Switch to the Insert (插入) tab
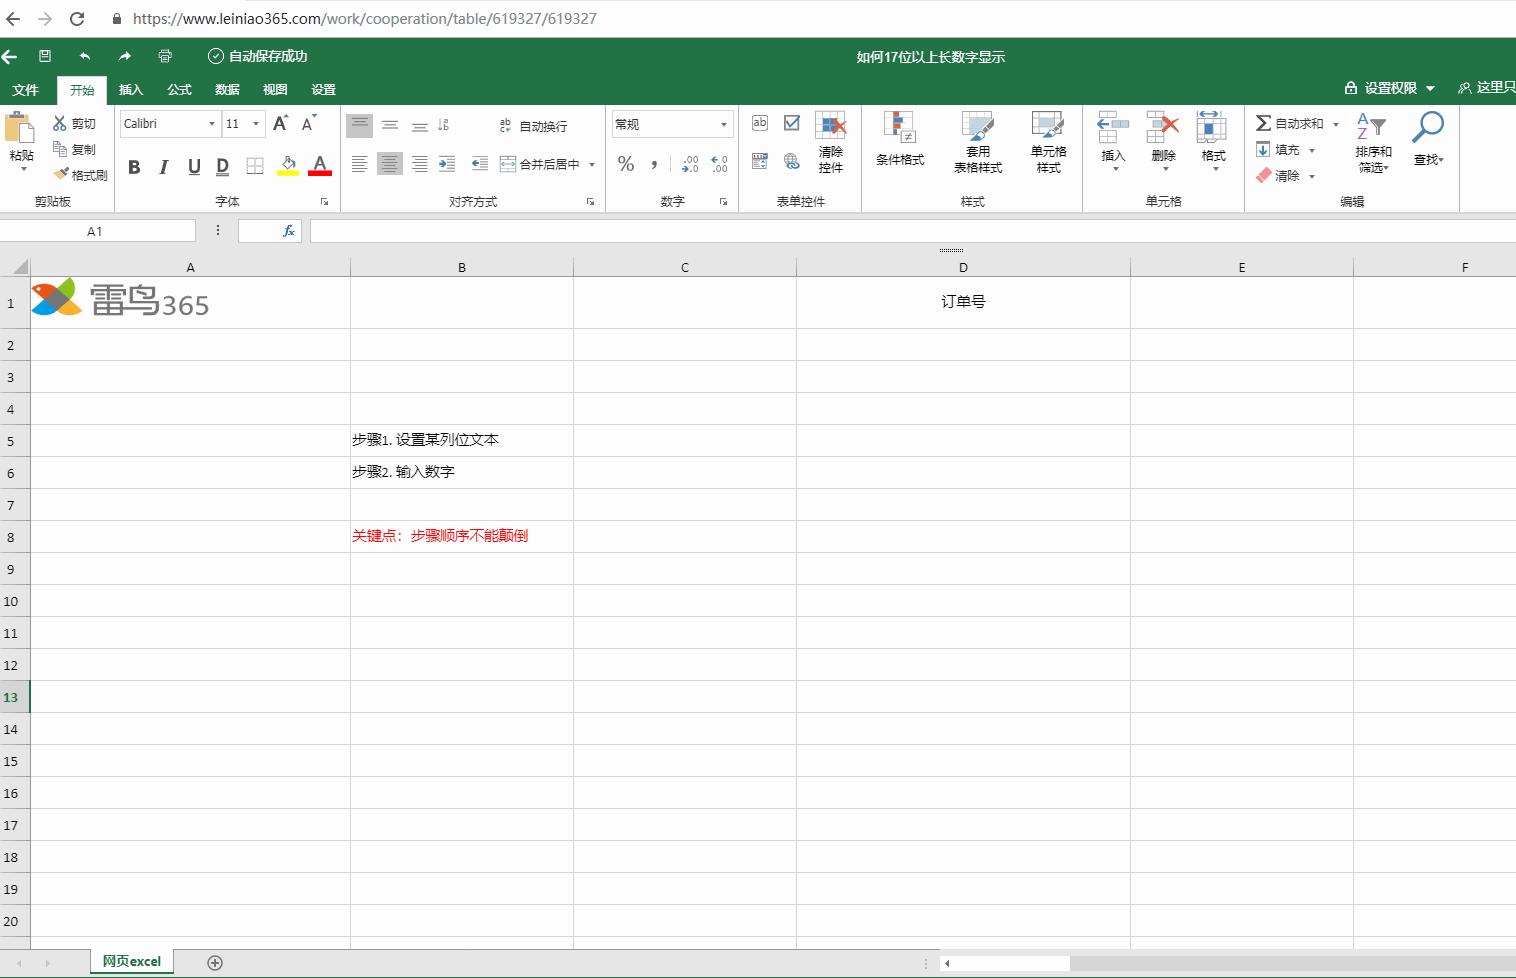1516x978 pixels. tap(131, 90)
